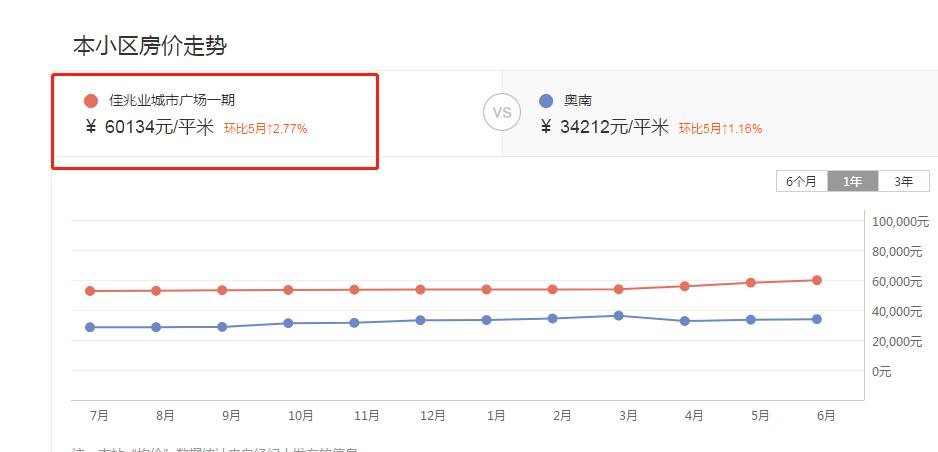Open the 佳兆业城市广场一期 community name

click(x=172, y=101)
